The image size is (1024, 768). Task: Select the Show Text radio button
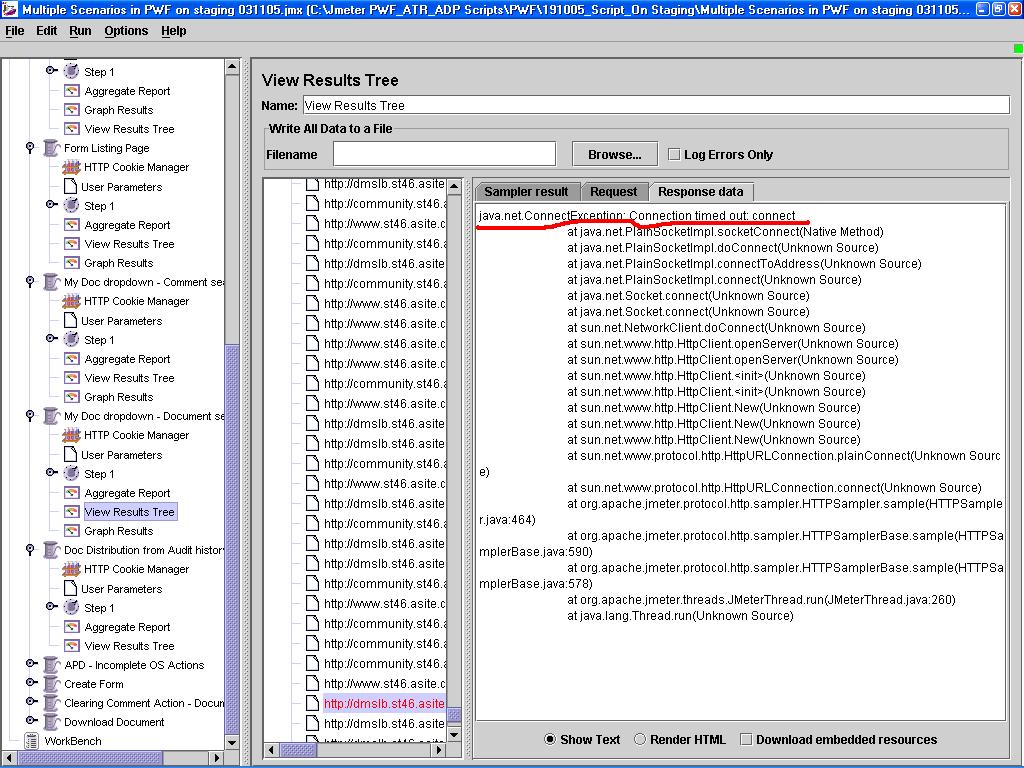550,739
